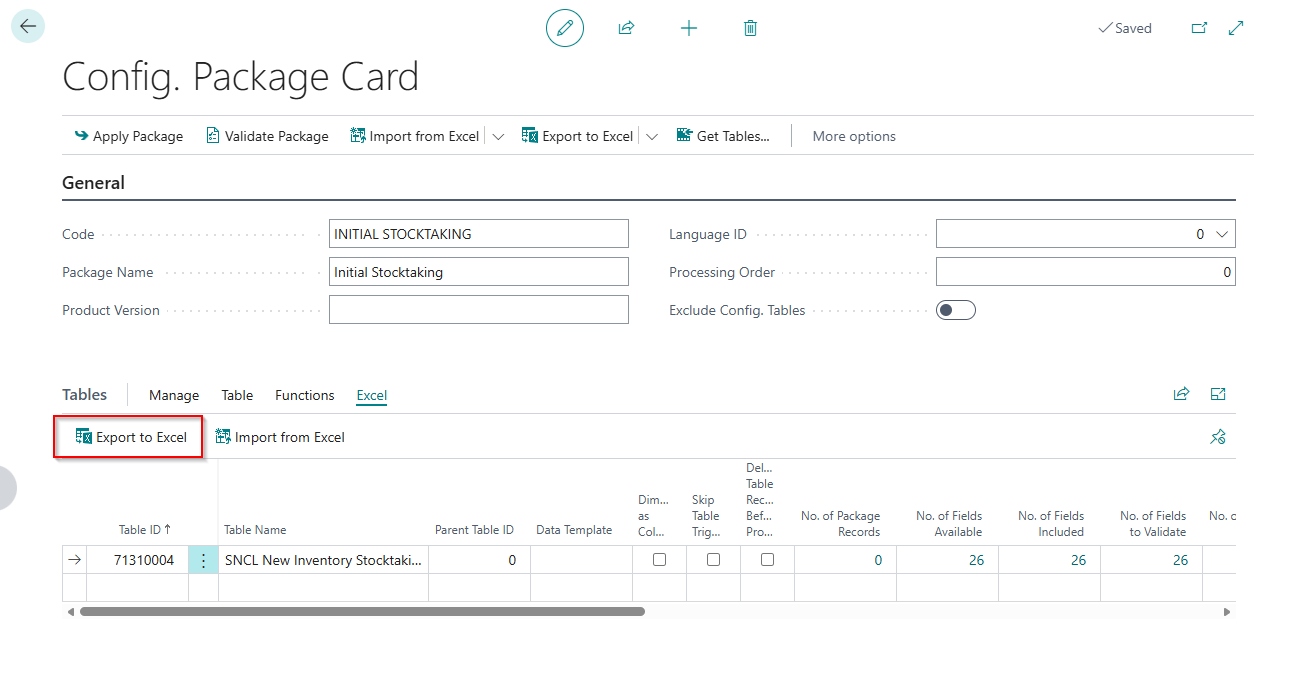Viewport: 1292px width, 691px height.
Task: Click Import from Excel in Tables section
Action: 280,437
